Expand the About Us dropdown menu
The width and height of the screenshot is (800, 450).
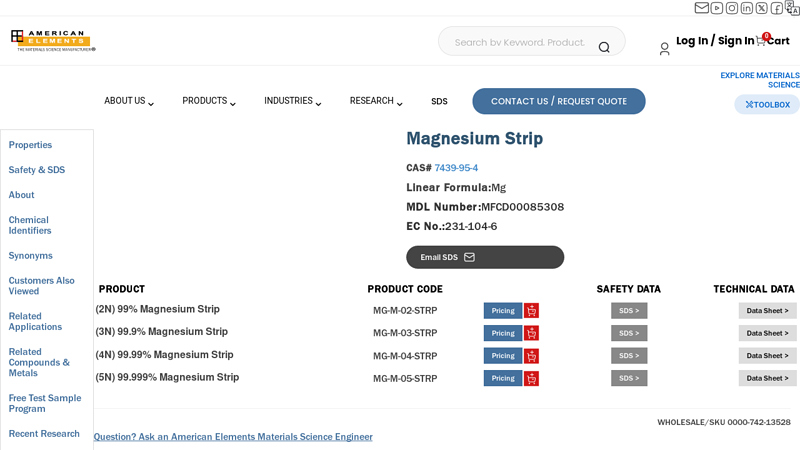point(129,101)
